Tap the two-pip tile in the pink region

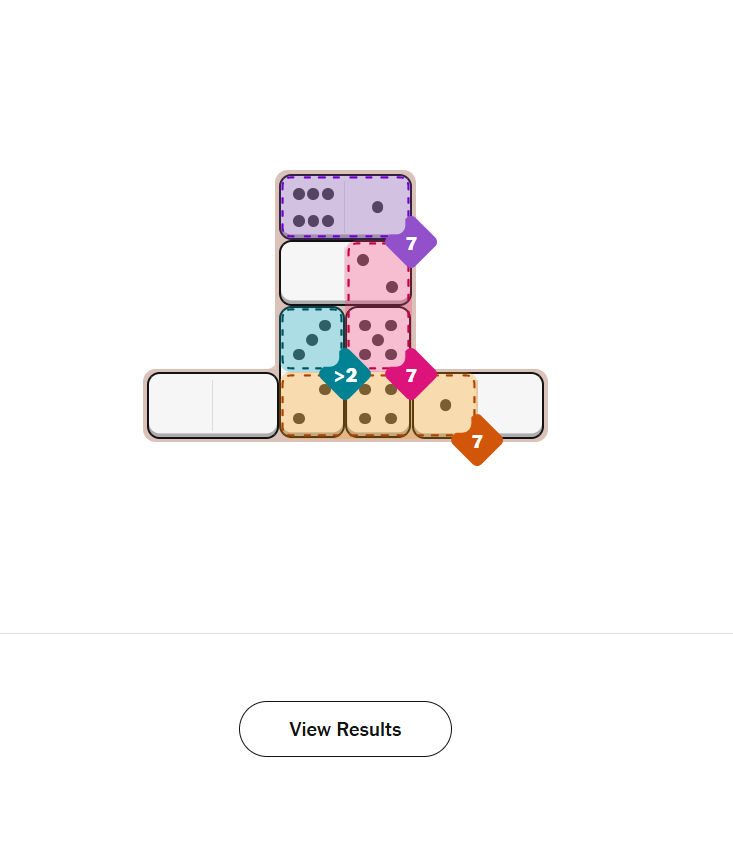coord(378,273)
